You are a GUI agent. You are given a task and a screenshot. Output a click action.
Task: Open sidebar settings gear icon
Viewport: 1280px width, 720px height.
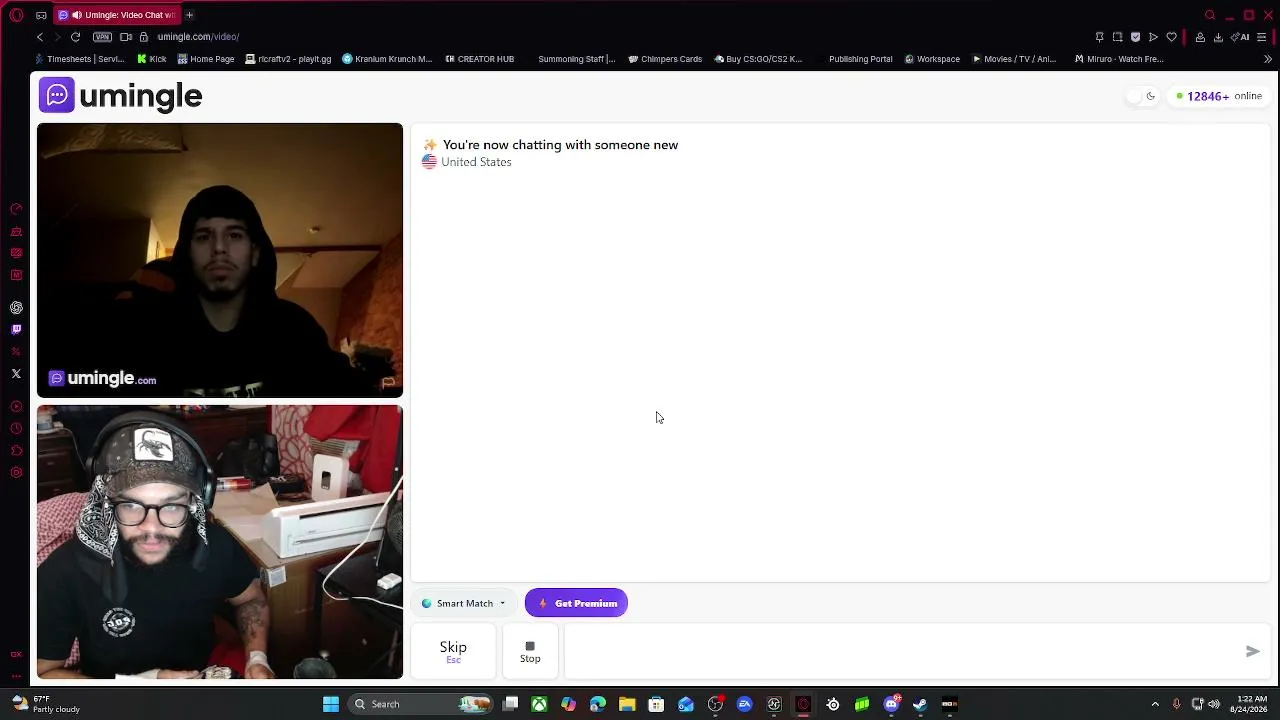16,472
